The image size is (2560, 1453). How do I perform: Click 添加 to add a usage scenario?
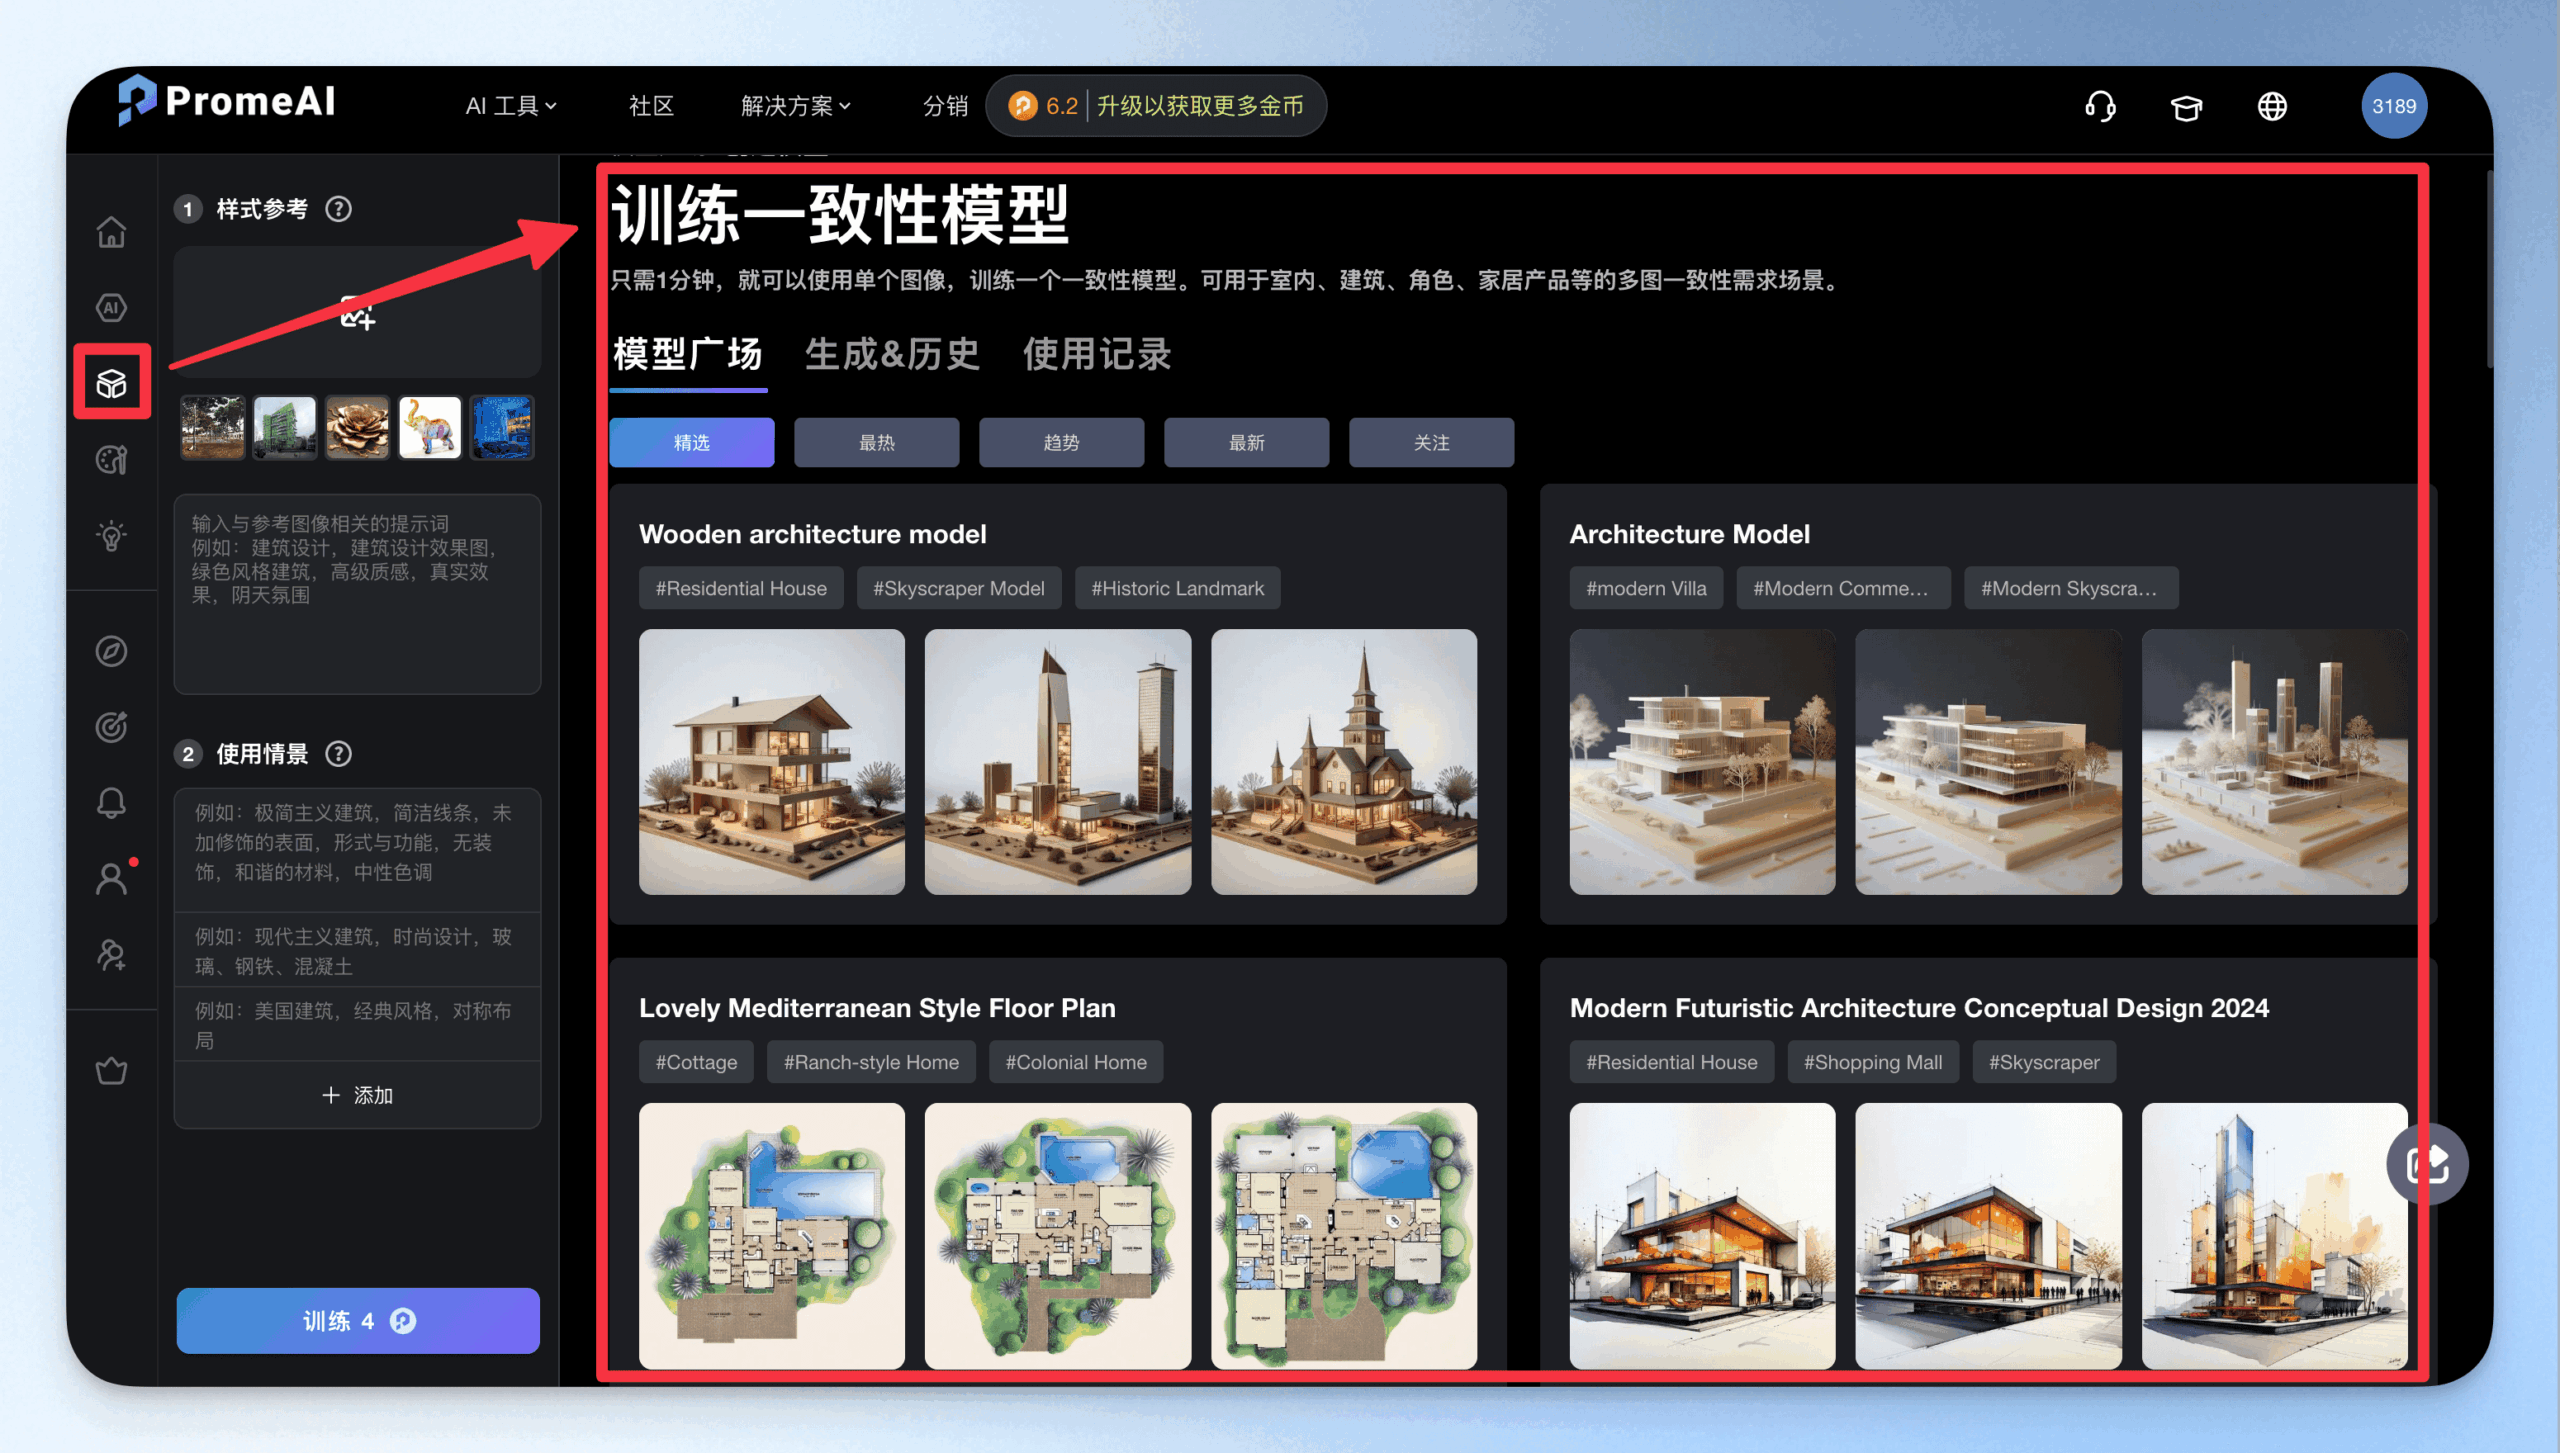click(x=357, y=1095)
